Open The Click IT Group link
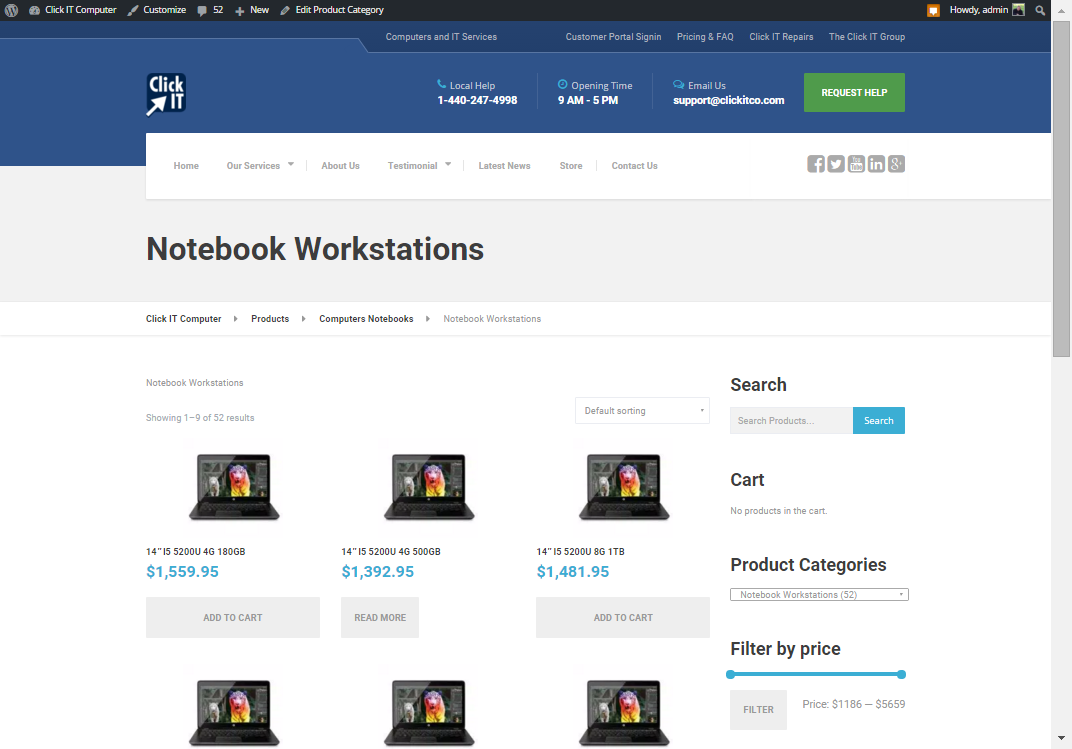This screenshot has width=1072, height=749. coord(867,37)
